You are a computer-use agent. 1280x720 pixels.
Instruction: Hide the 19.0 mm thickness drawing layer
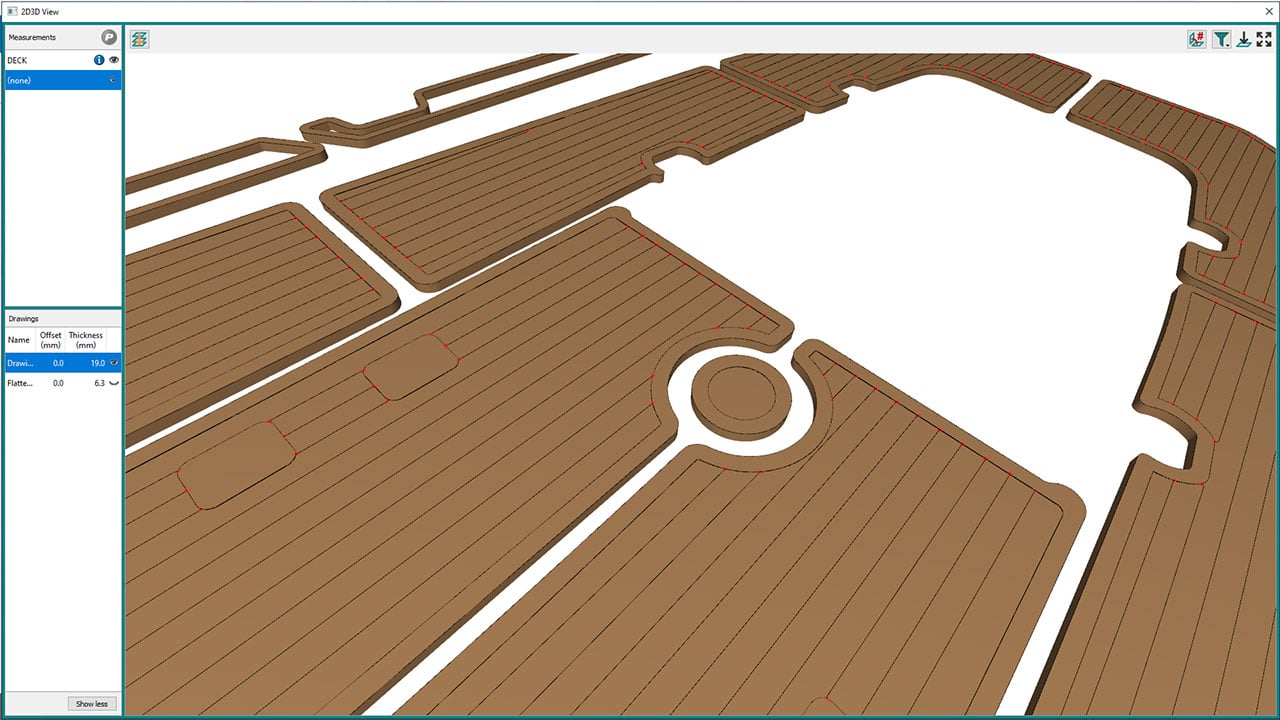click(114, 363)
